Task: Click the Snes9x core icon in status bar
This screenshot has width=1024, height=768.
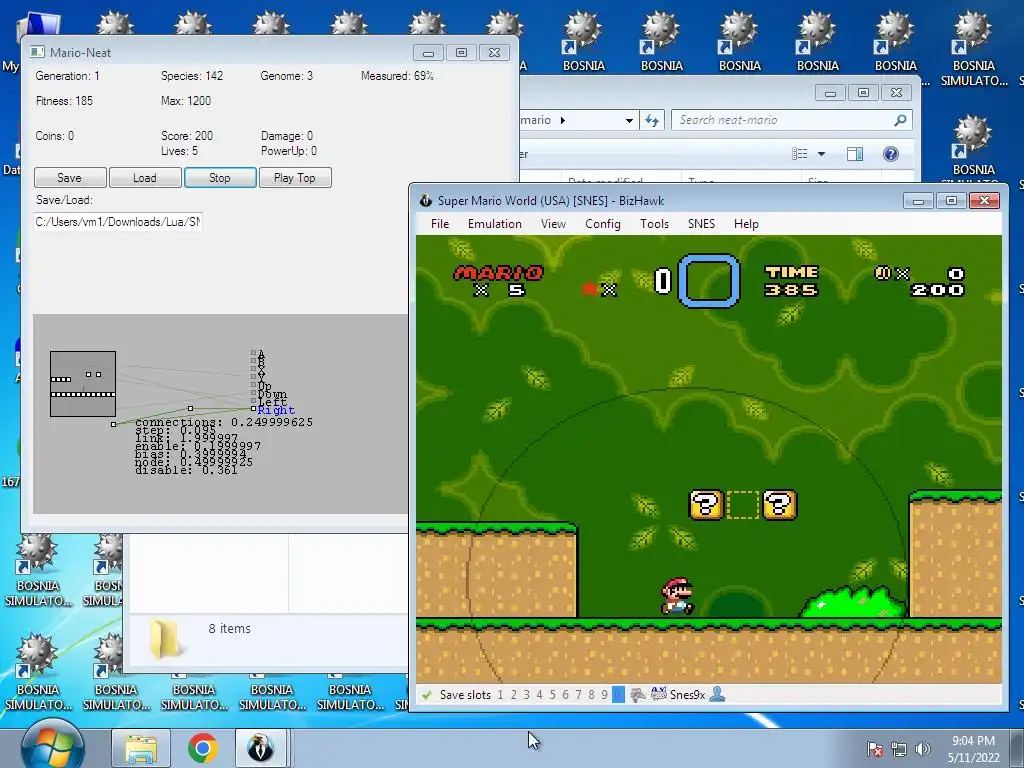Action: click(658, 694)
